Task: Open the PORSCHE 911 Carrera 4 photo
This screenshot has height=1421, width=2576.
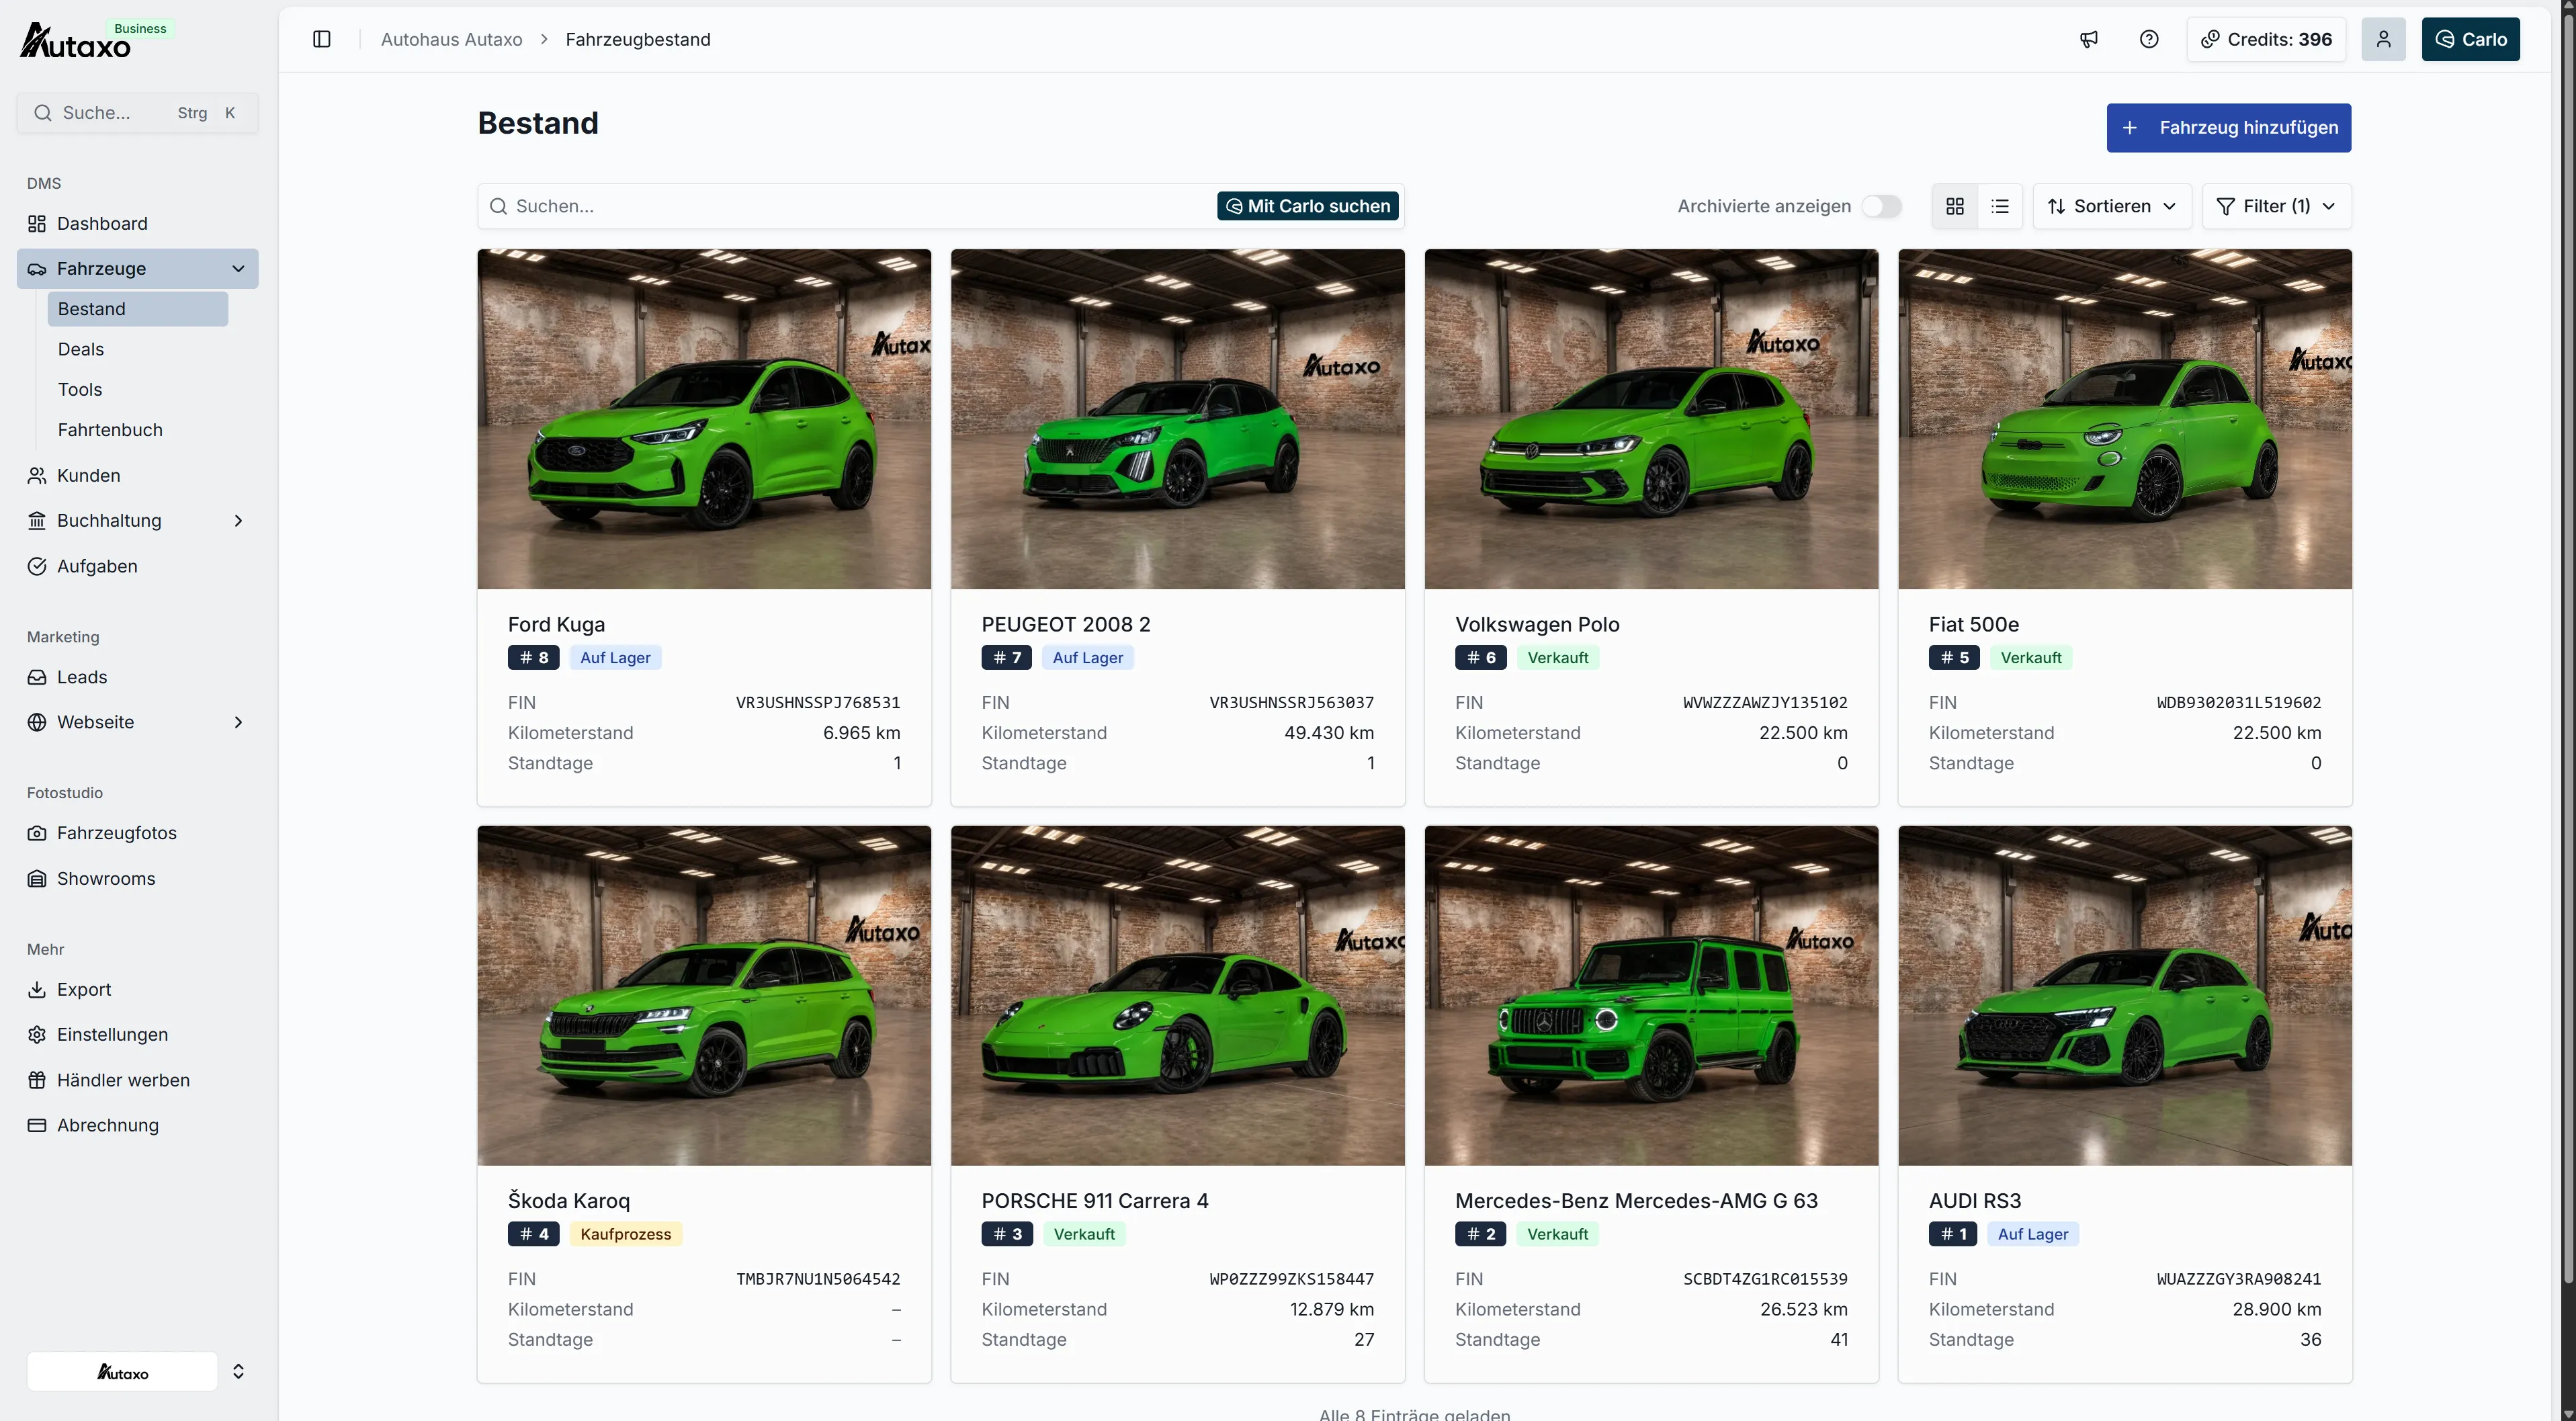Action: (1178, 996)
